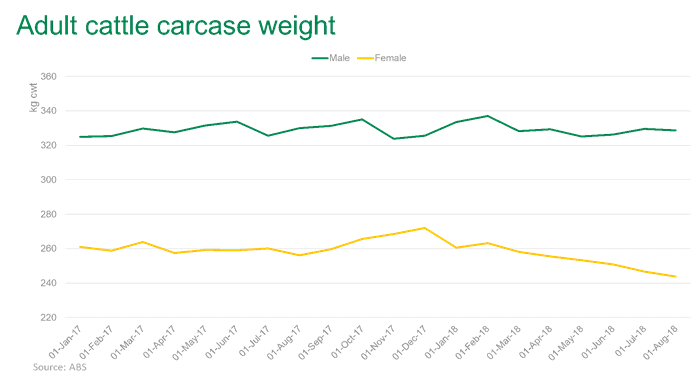Click the Female legend entry
This screenshot has width=700, height=378.
coord(382,58)
